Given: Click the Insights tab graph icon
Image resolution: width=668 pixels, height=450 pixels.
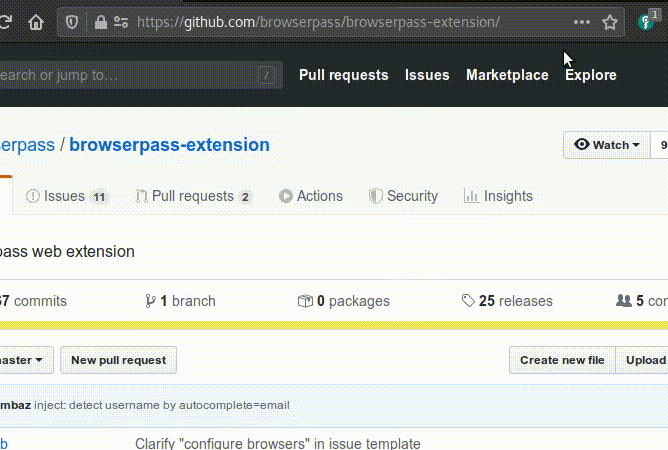Looking at the screenshot, I should [471, 196].
